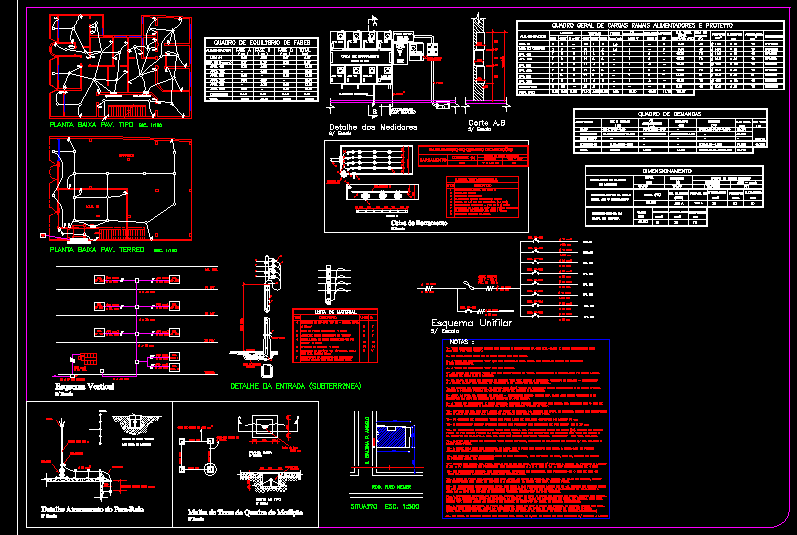
Task: Select the hatched wall section above Corte A-B
Action: (478, 61)
